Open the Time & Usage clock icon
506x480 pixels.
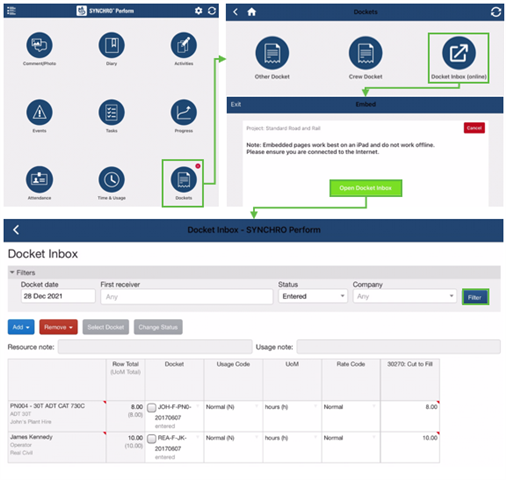click(x=112, y=179)
